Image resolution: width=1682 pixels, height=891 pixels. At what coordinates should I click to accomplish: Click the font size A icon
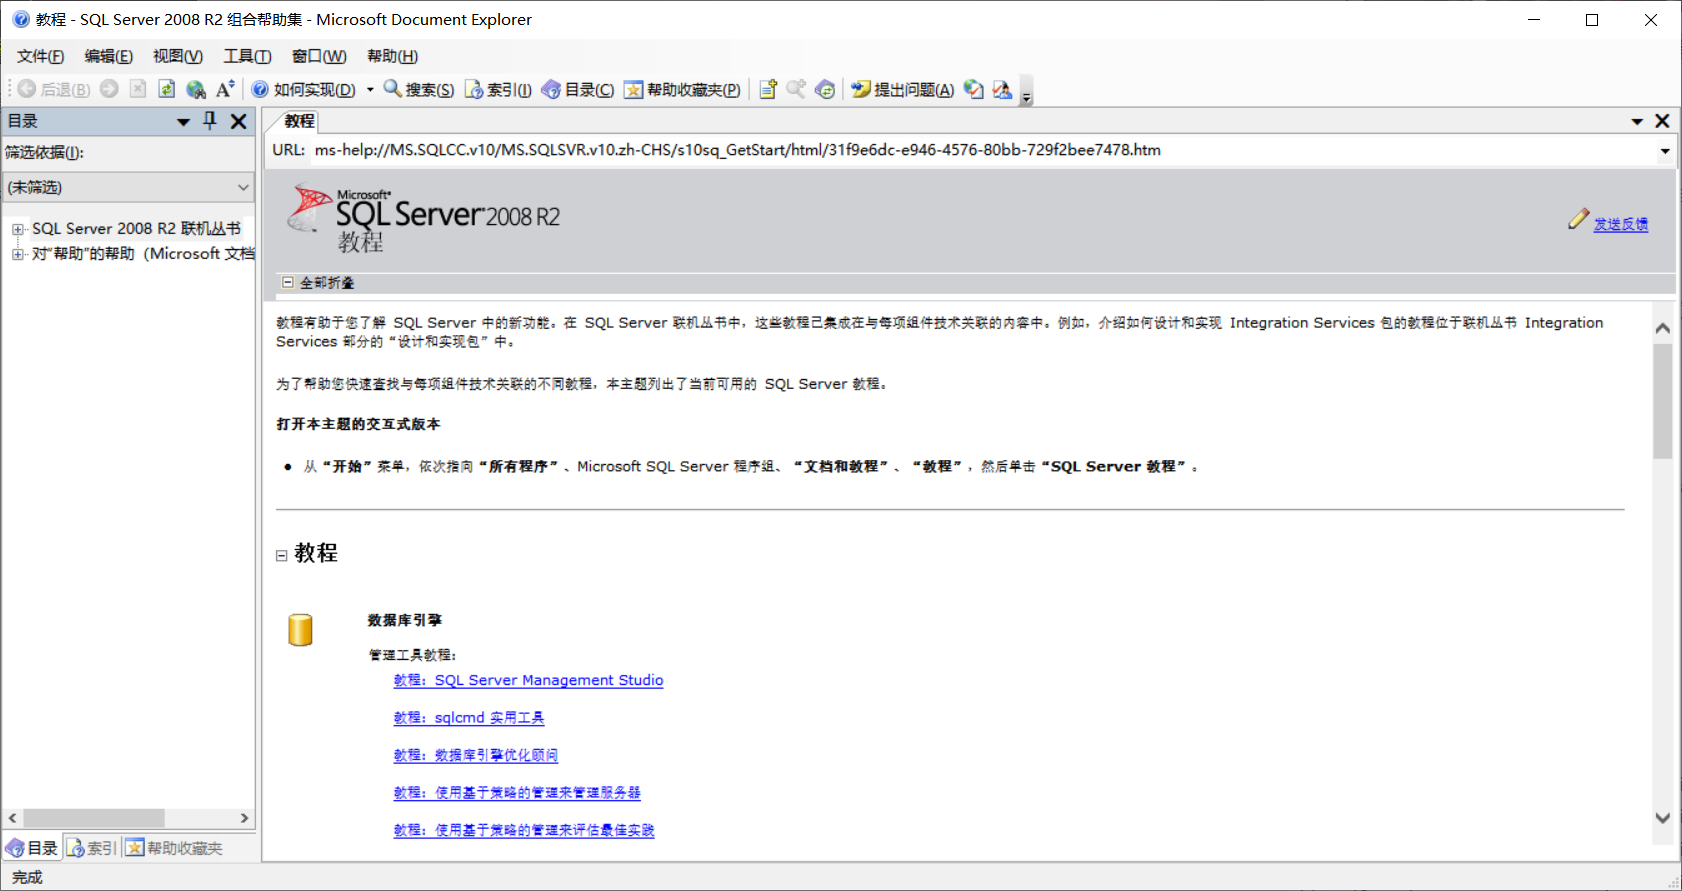225,89
